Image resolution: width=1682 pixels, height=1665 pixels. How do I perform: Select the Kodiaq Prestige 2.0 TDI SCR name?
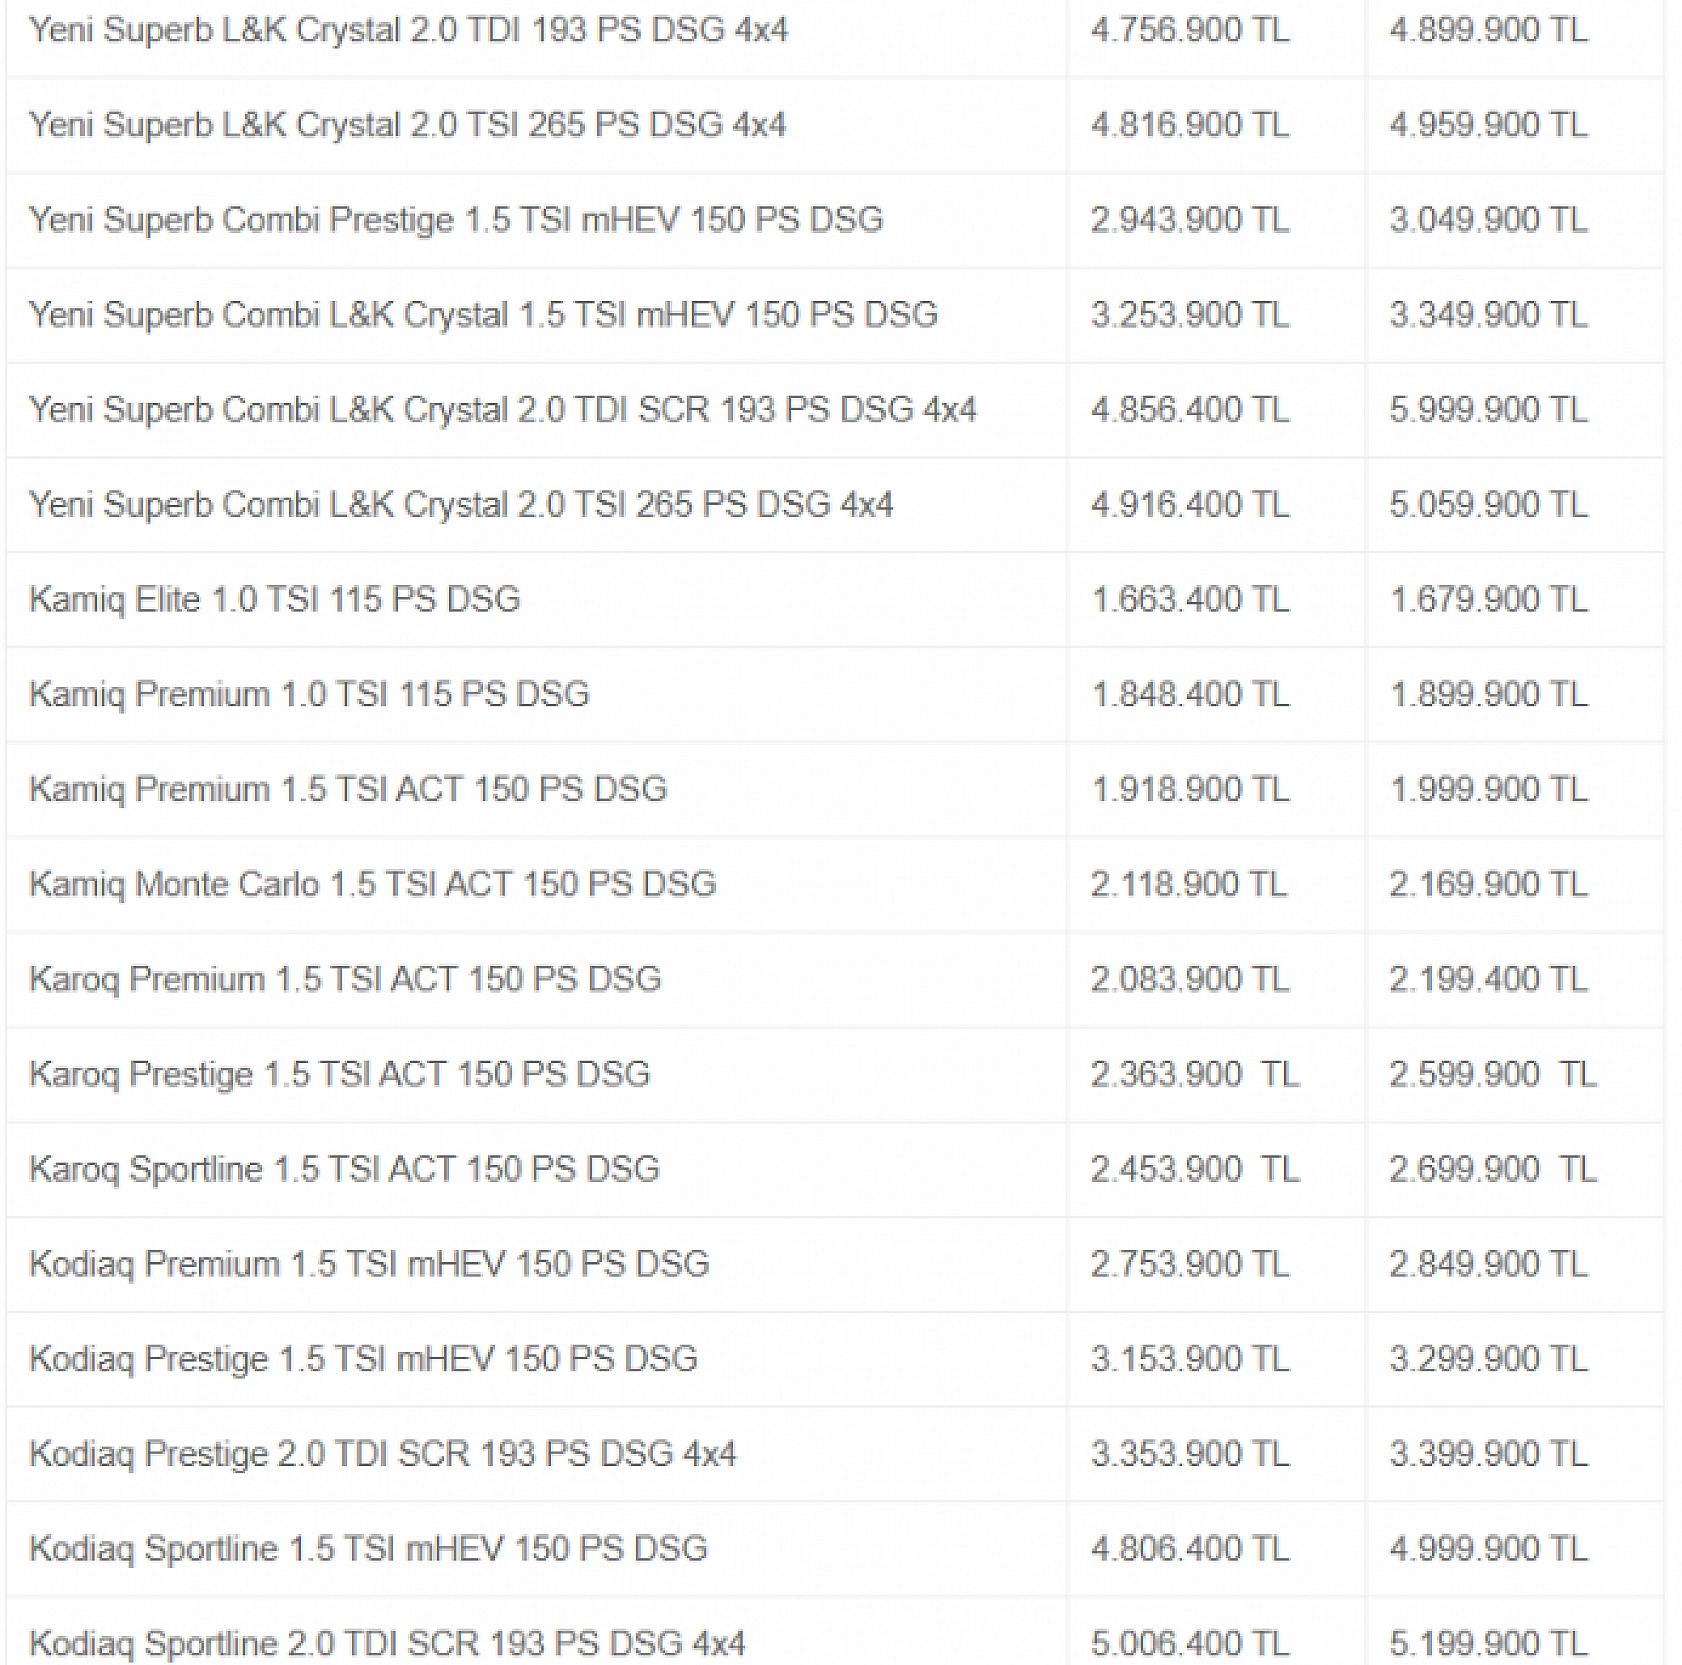click(382, 1455)
